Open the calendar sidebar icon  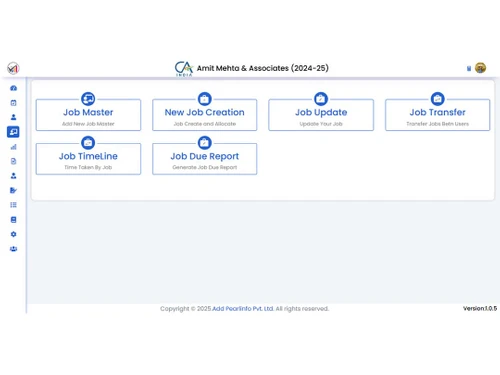pos(13,103)
